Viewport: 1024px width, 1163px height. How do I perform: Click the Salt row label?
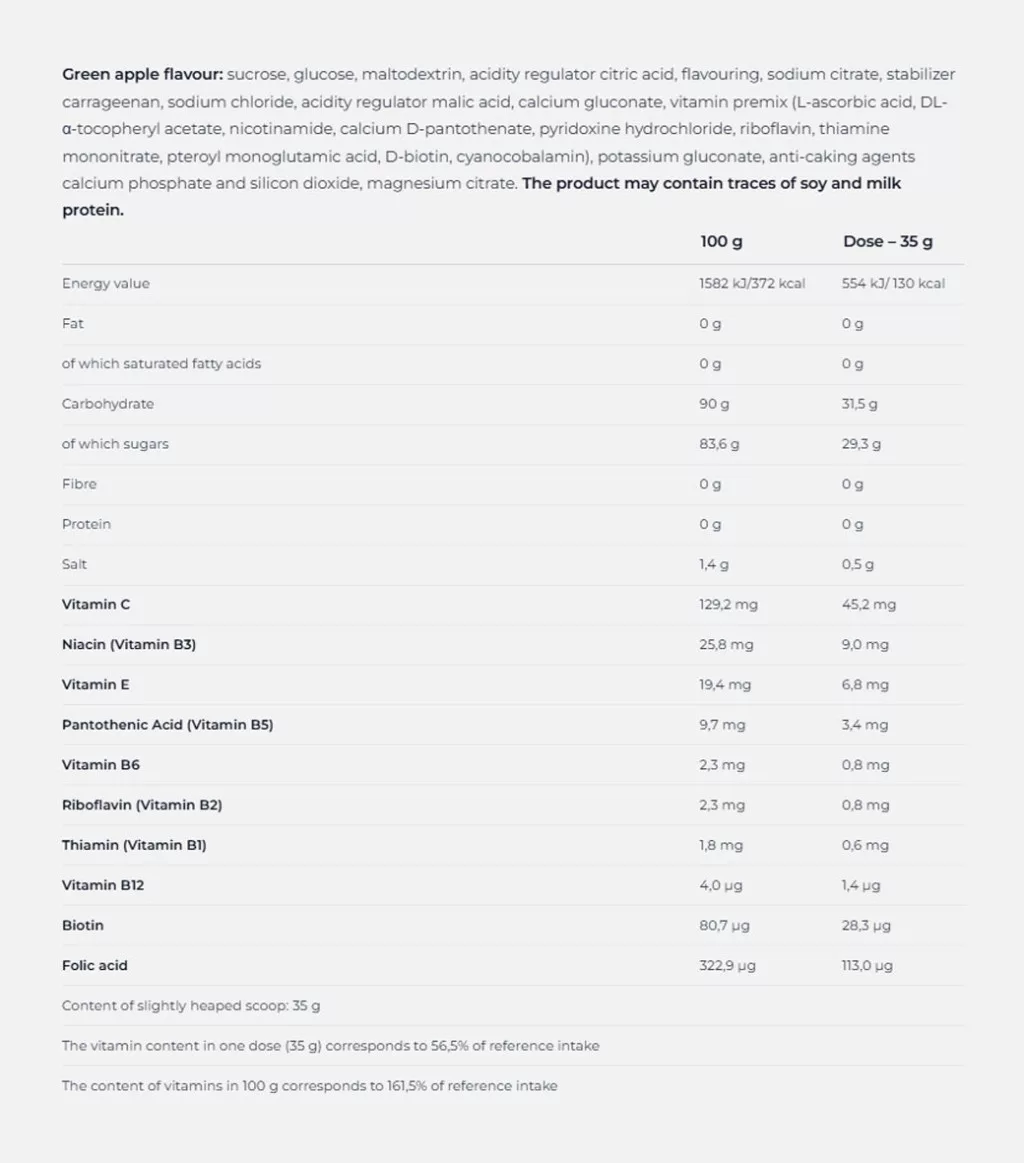(75, 564)
